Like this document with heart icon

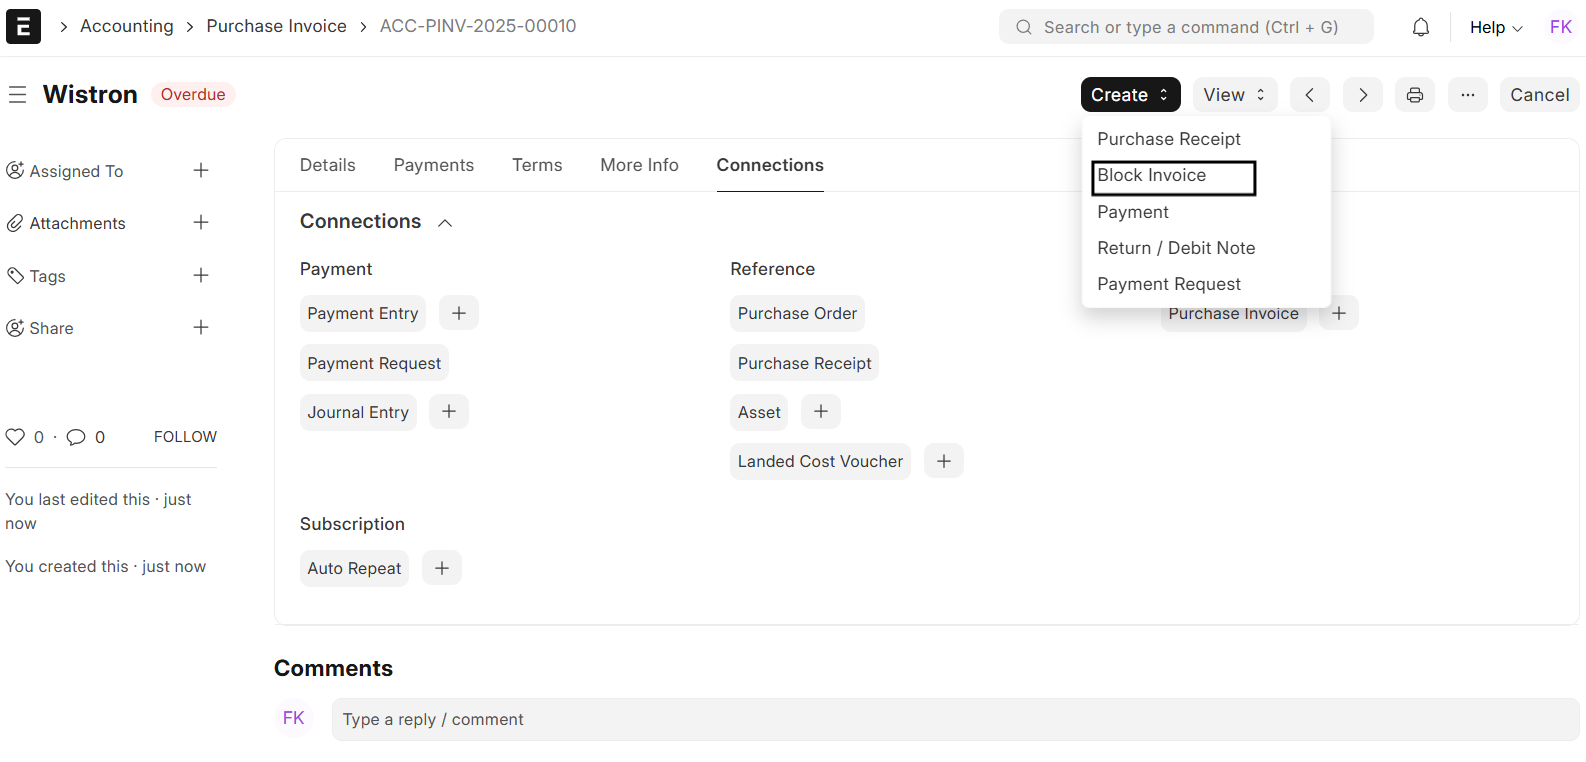point(15,437)
